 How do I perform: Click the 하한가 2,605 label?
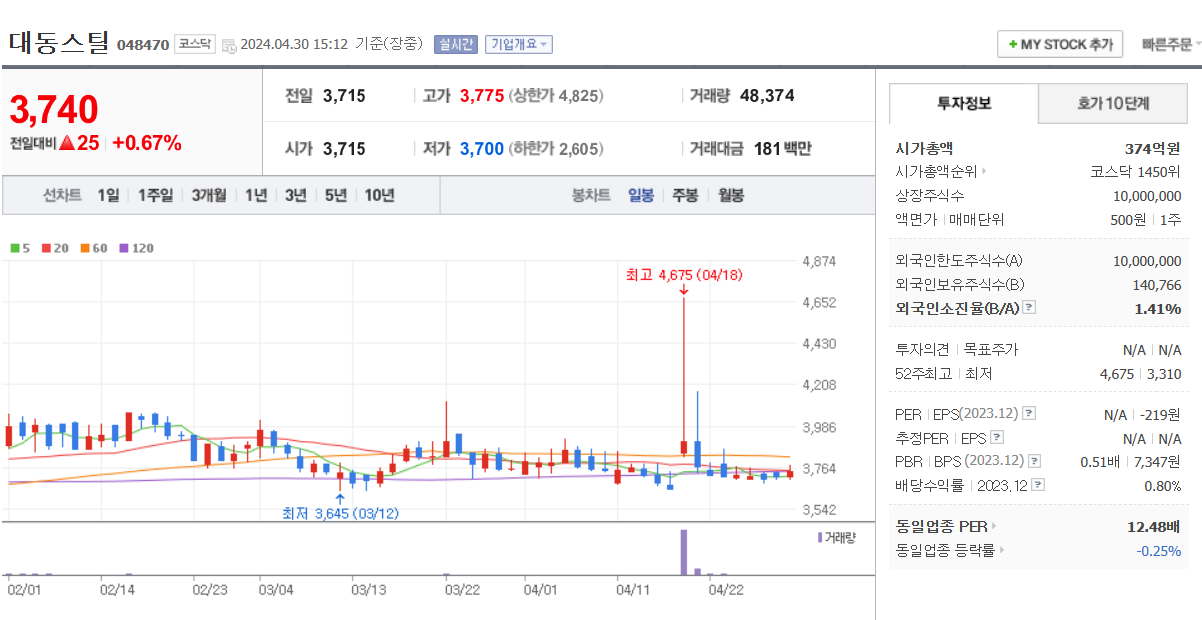coord(557,149)
